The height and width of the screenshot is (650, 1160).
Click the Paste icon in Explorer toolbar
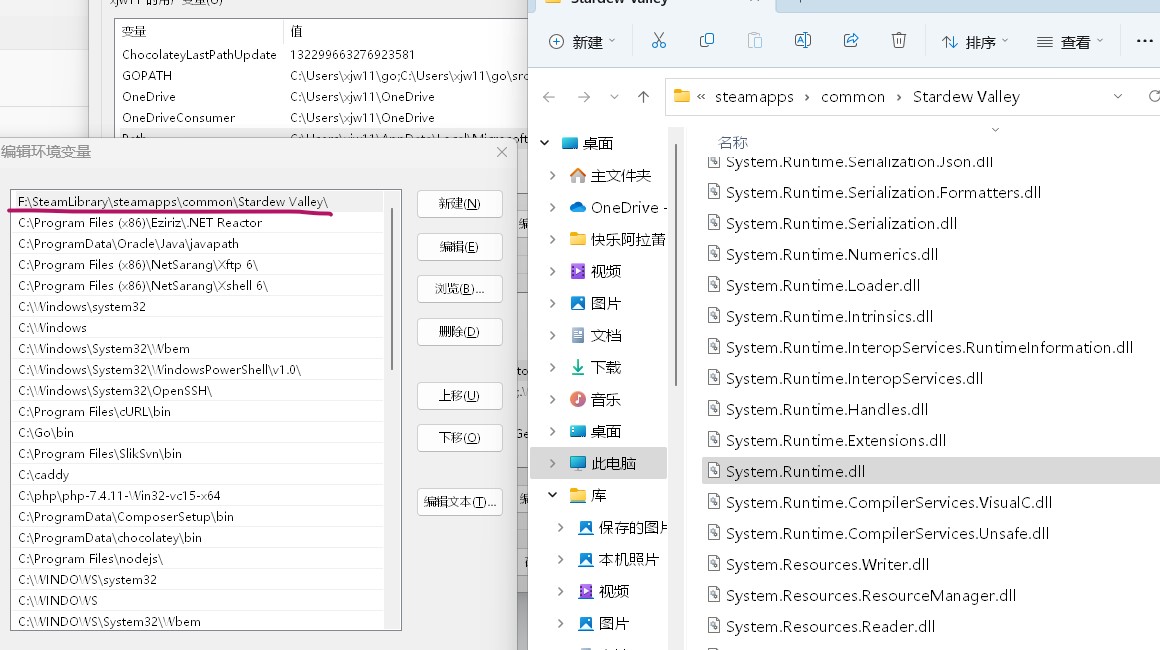tap(755, 40)
